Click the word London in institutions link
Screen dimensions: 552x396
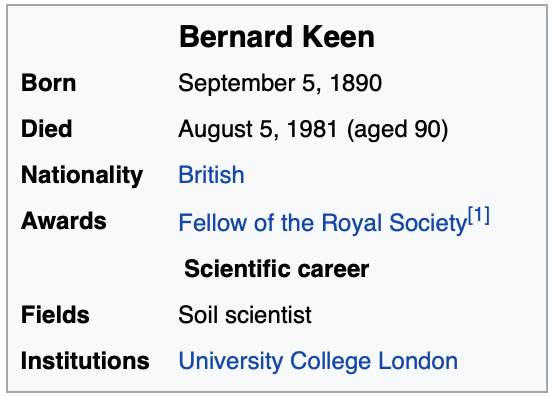tap(418, 362)
